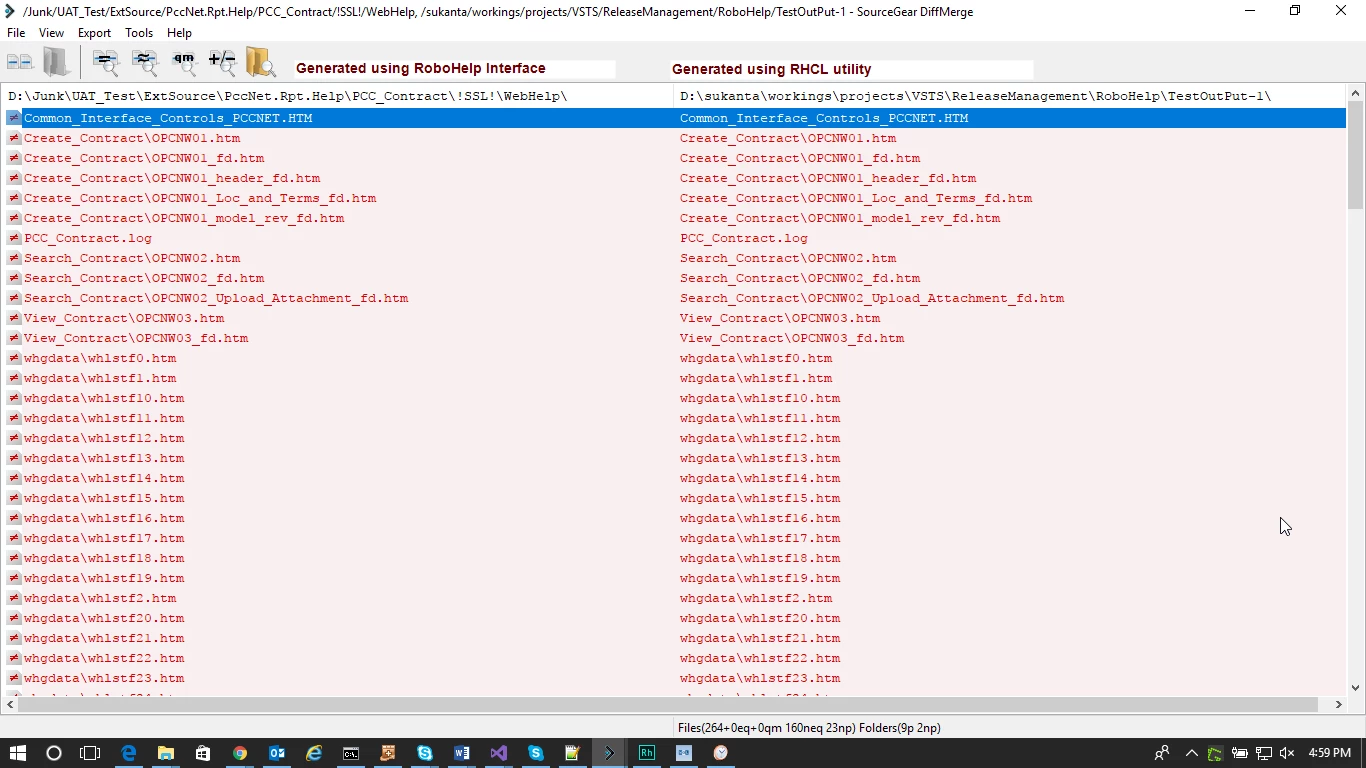Select left whgdata\whlstf18.htm entry
Screen dimensions: 1366x768
pos(104,558)
